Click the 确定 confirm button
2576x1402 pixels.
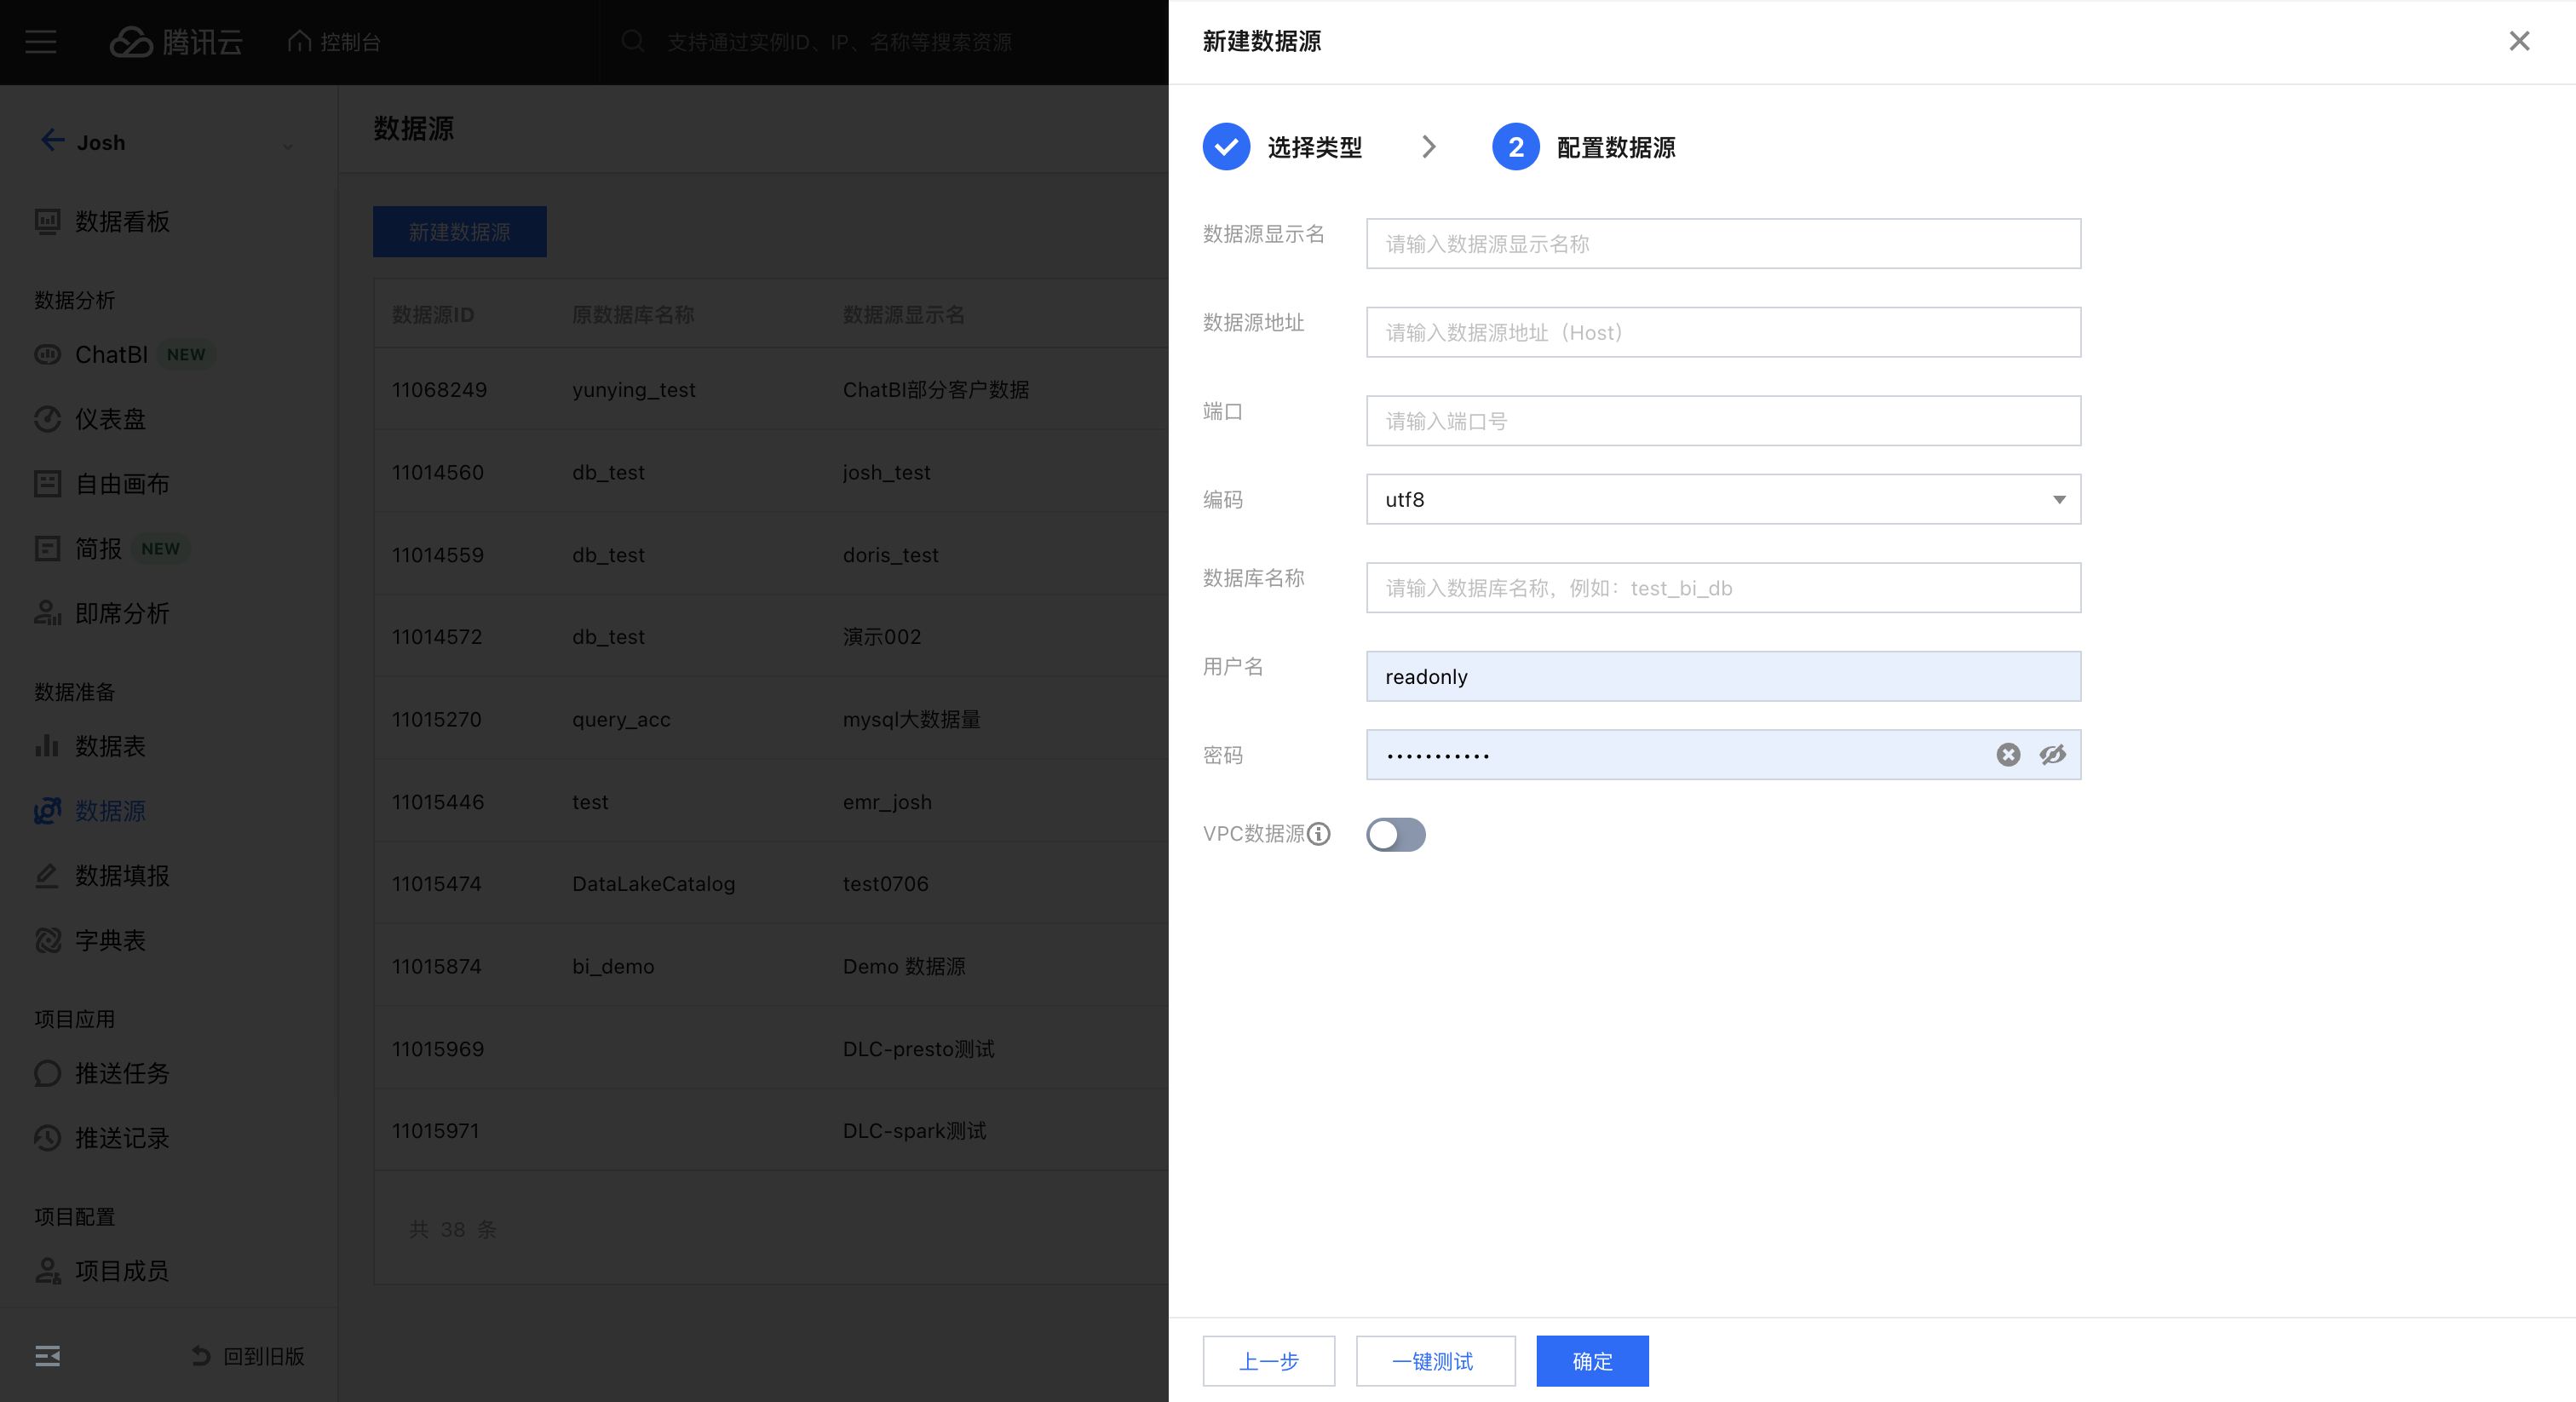1591,1361
